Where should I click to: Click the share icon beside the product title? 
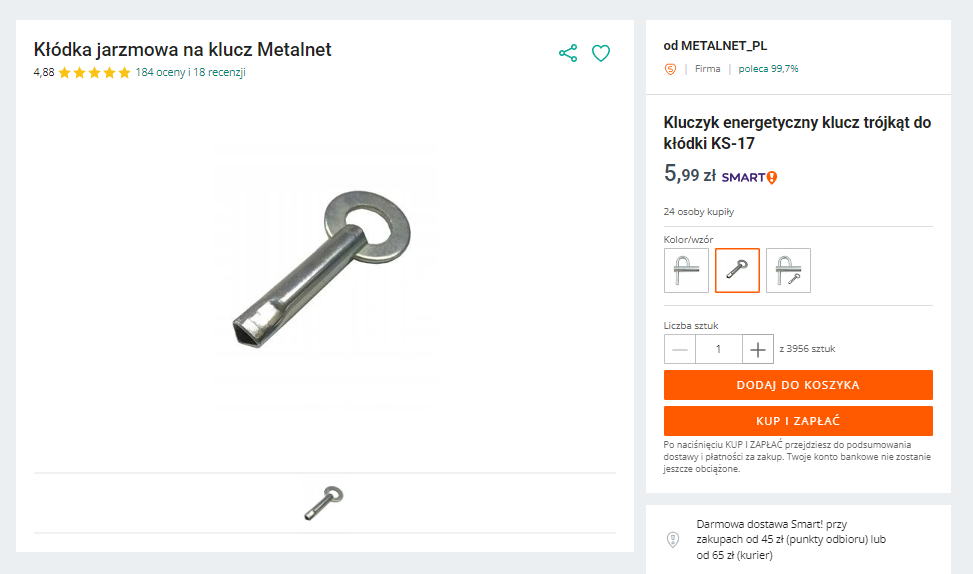click(x=568, y=53)
